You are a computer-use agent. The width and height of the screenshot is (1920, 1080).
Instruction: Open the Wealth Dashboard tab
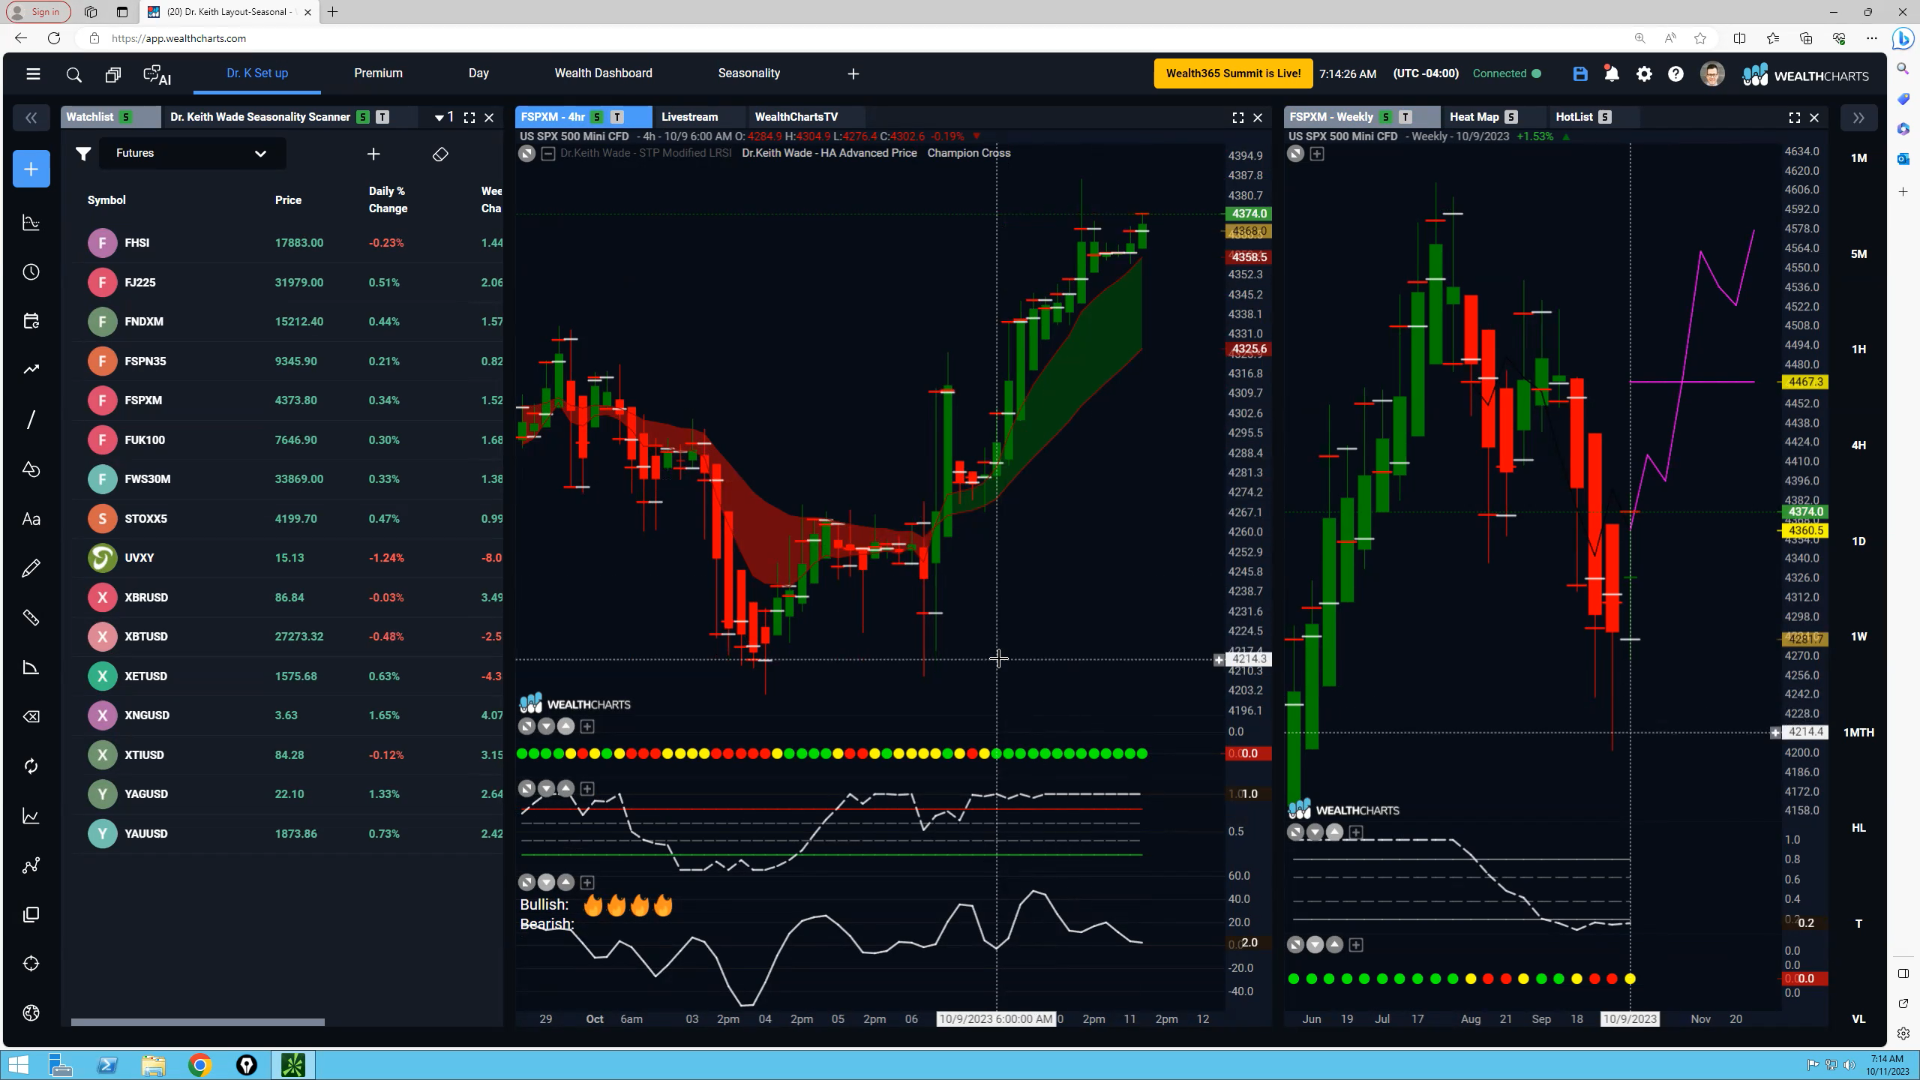pos(603,73)
